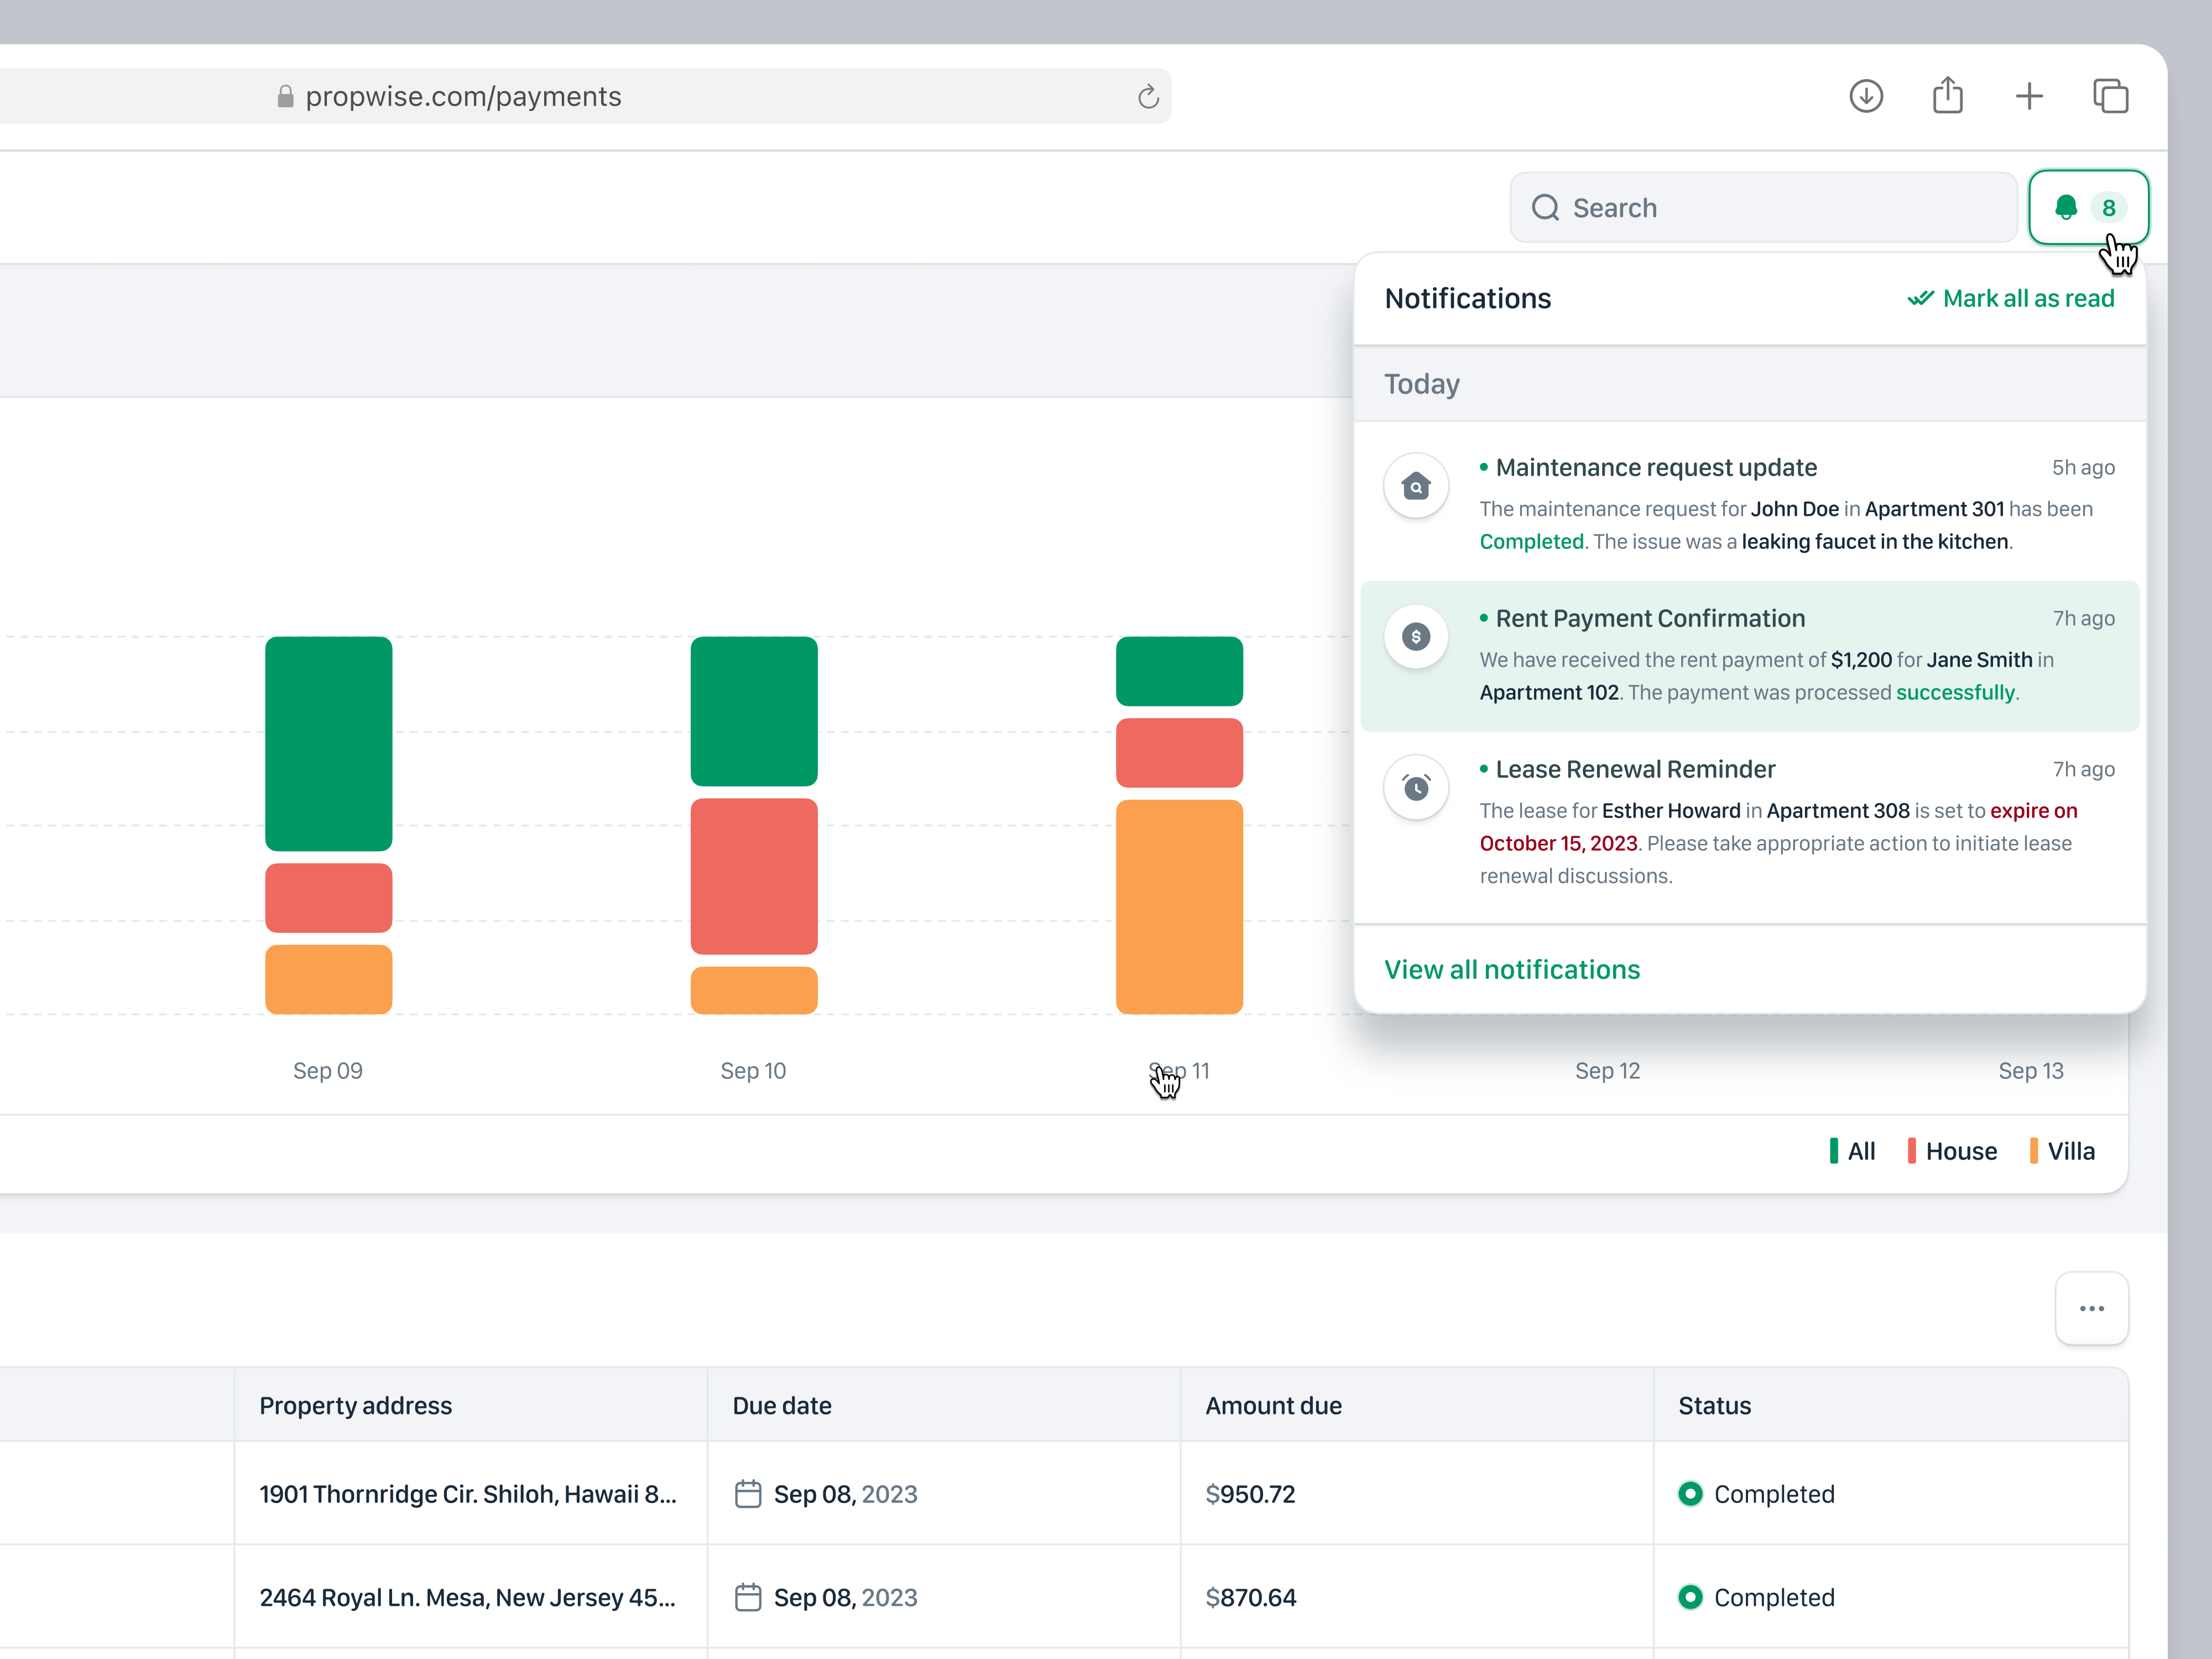
Task: Select the green bar above Sep 11
Action: click(x=1179, y=671)
